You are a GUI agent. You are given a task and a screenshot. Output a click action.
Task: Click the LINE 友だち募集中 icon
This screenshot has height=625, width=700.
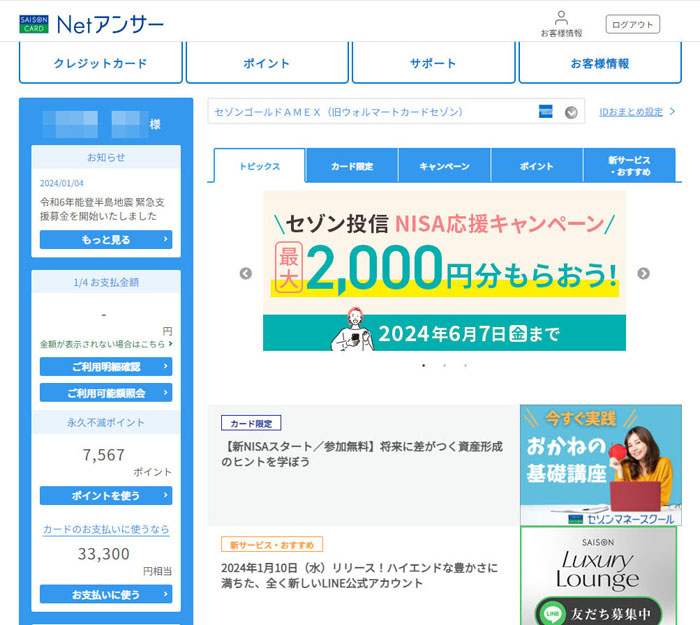tap(551, 611)
